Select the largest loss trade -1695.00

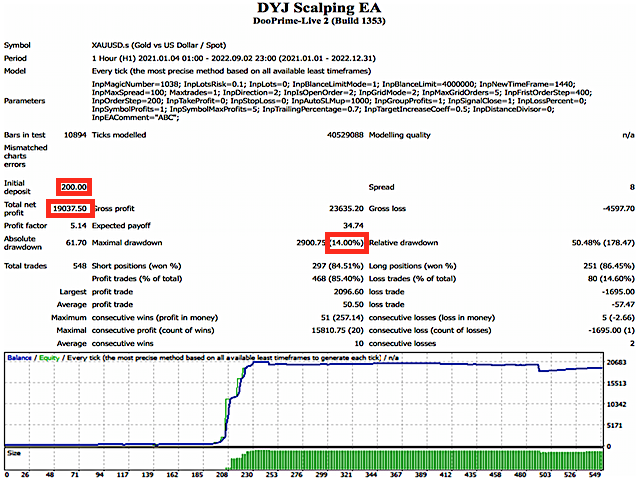click(x=618, y=292)
